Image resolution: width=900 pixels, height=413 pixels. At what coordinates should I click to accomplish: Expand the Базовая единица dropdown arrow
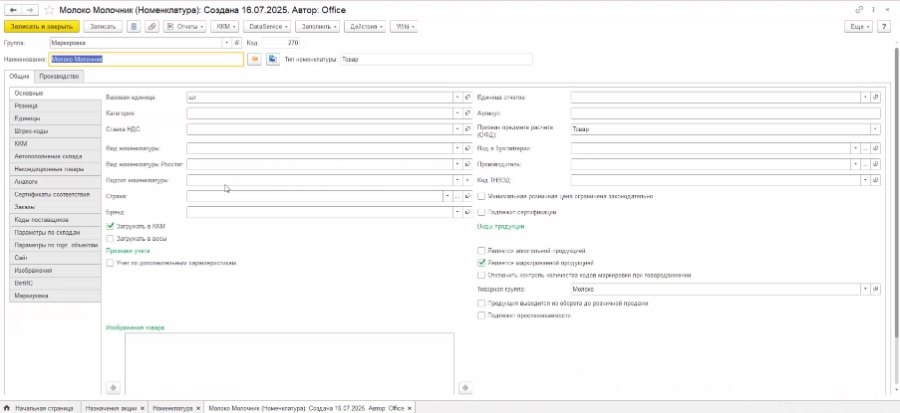coord(457,98)
